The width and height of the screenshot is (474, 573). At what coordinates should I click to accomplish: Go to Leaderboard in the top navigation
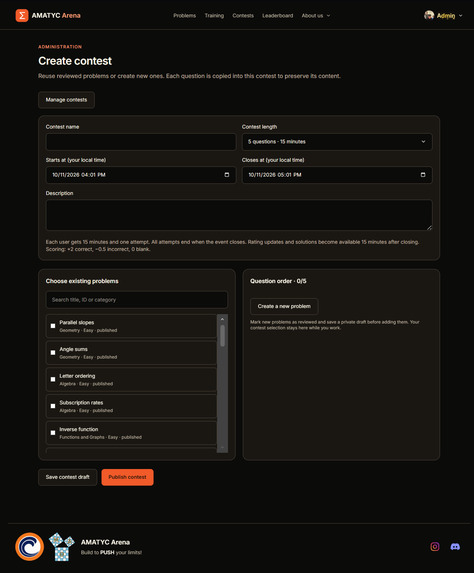[x=278, y=16]
